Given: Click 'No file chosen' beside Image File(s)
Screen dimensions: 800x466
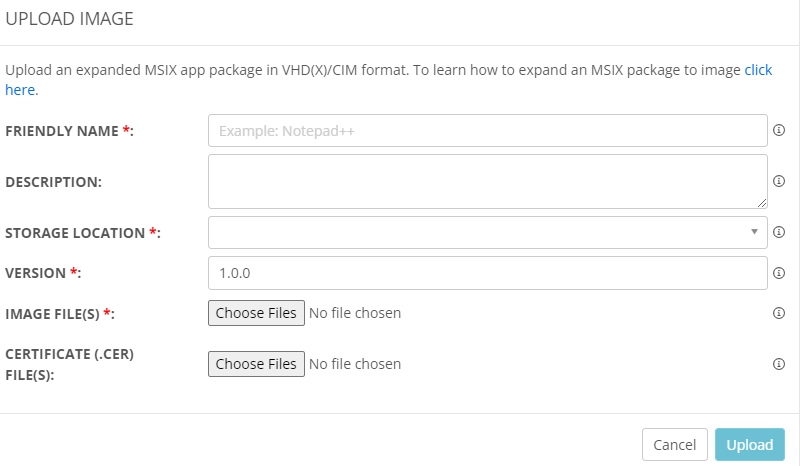Looking at the screenshot, I should pos(355,313).
